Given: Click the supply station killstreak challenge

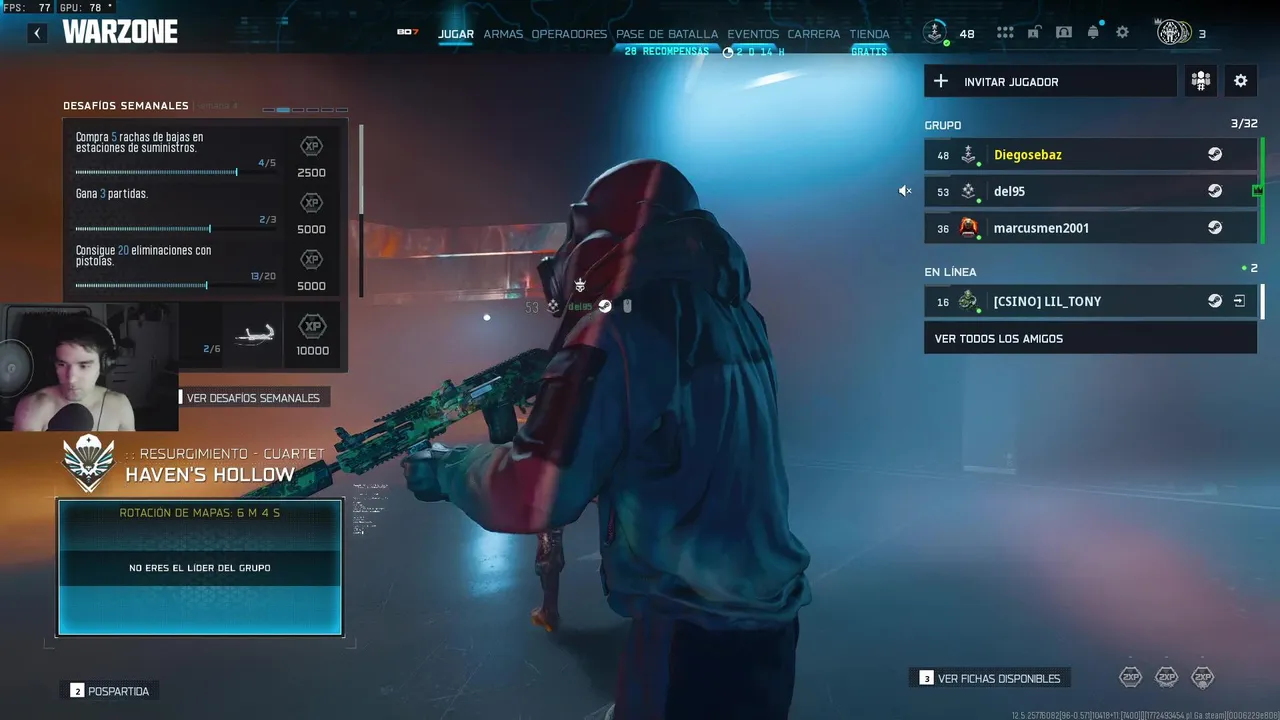Looking at the screenshot, I should click(140, 143).
